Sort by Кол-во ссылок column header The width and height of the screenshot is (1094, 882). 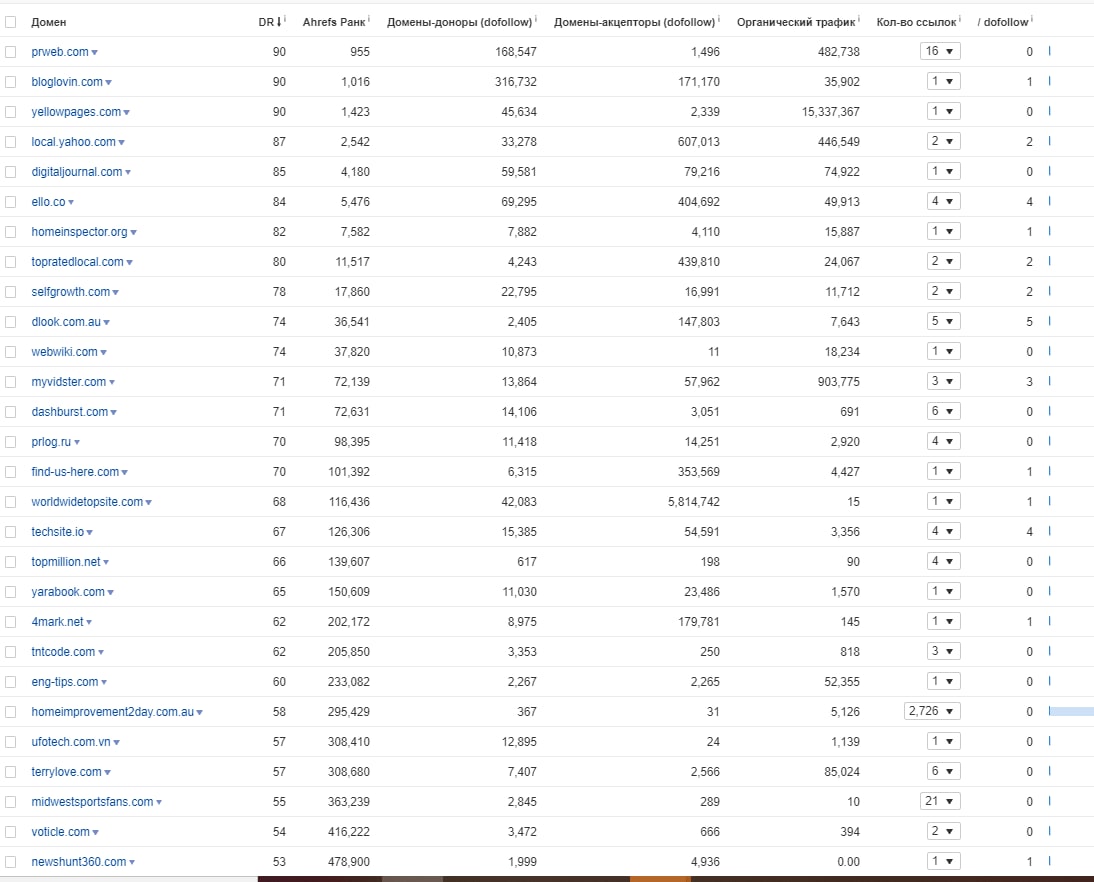coord(916,22)
